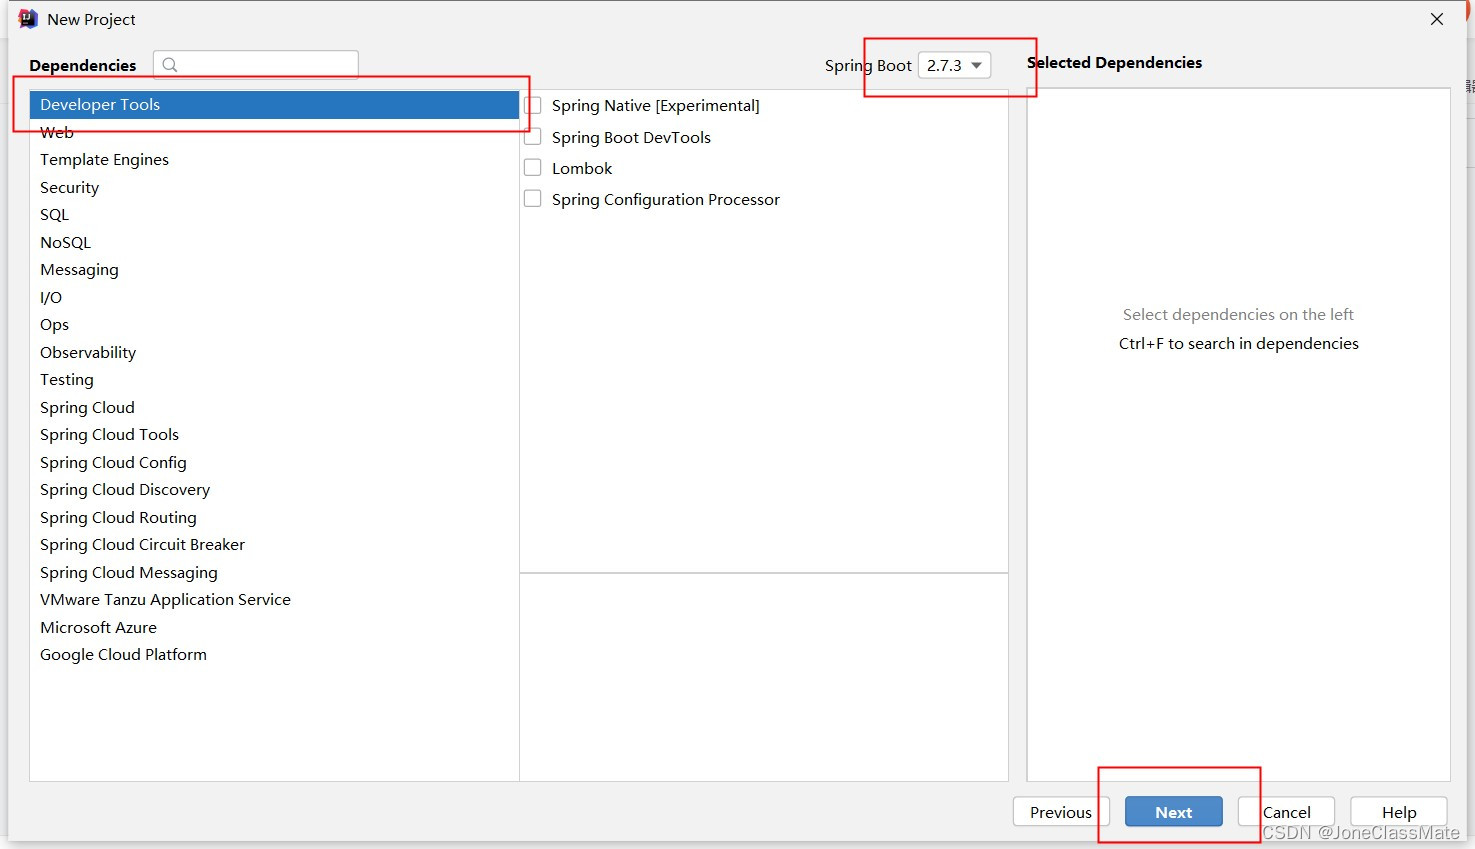Cancel the New Project wizard

coord(1286,812)
